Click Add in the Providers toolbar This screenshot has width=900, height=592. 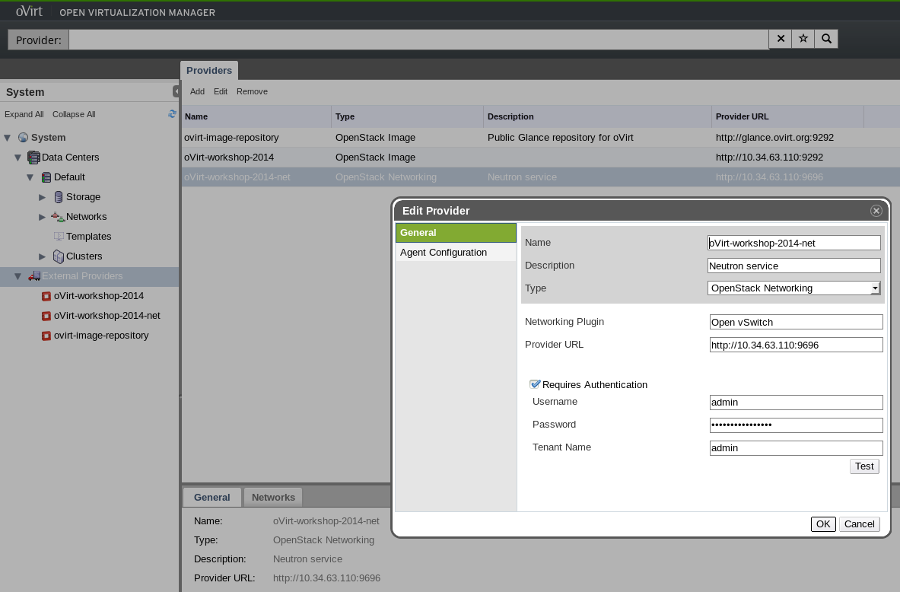tap(197, 91)
